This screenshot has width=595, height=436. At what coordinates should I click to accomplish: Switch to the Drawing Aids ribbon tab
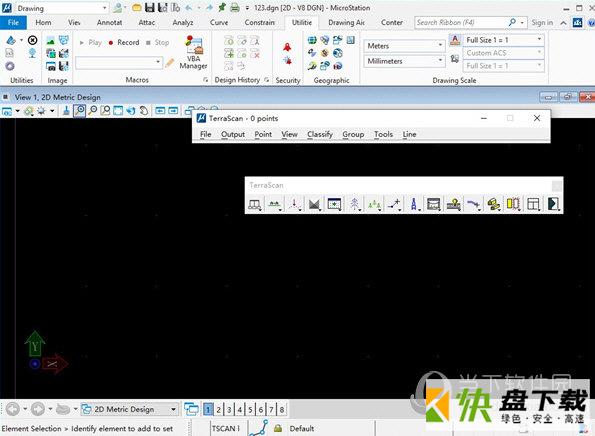tap(346, 22)
